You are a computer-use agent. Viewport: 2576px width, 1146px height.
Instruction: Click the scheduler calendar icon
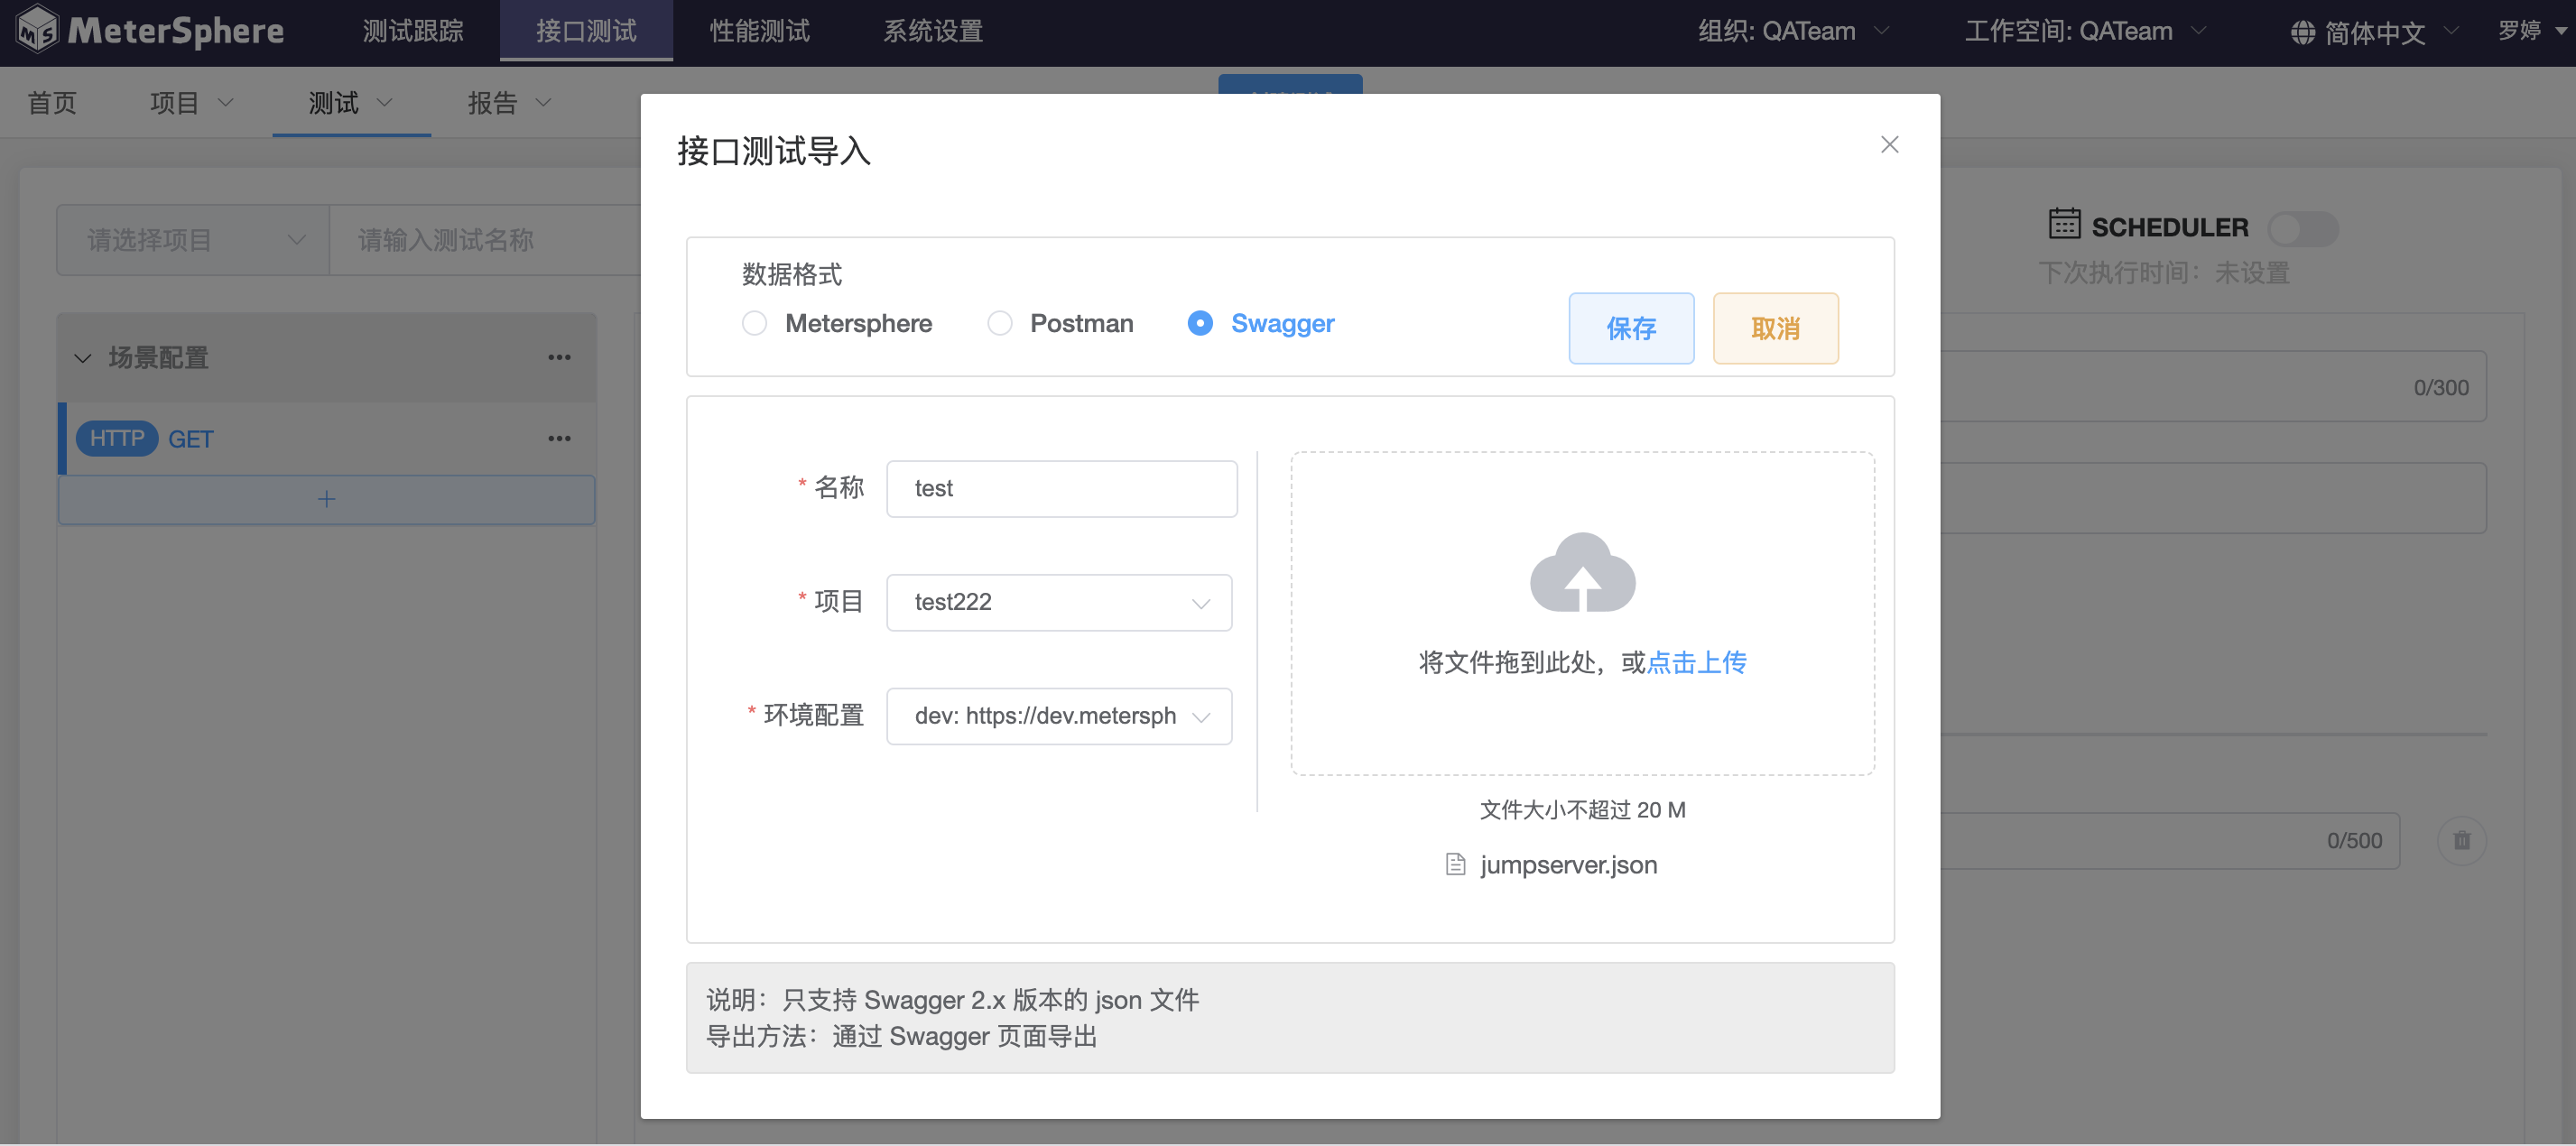pos(2064,224)
